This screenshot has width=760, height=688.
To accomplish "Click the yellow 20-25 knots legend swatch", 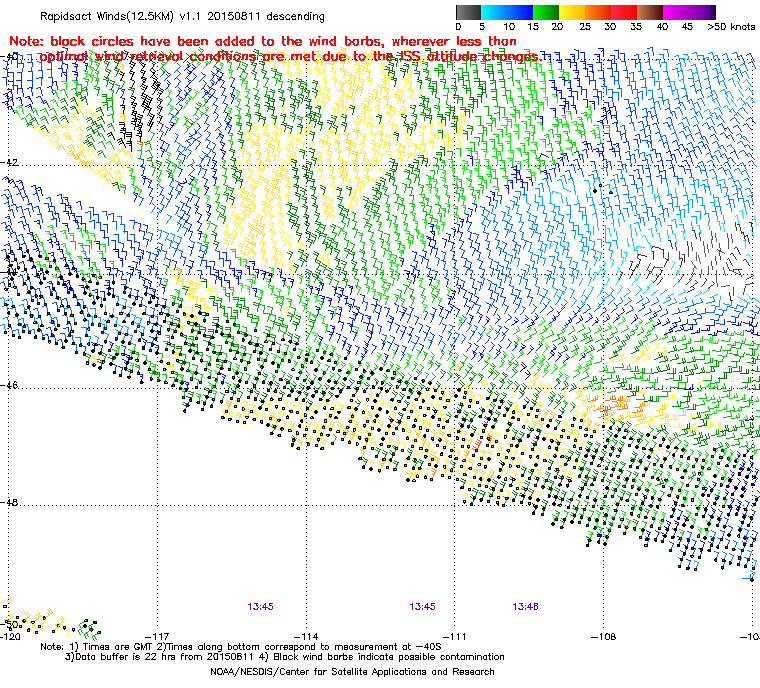I will pos(572,12).
